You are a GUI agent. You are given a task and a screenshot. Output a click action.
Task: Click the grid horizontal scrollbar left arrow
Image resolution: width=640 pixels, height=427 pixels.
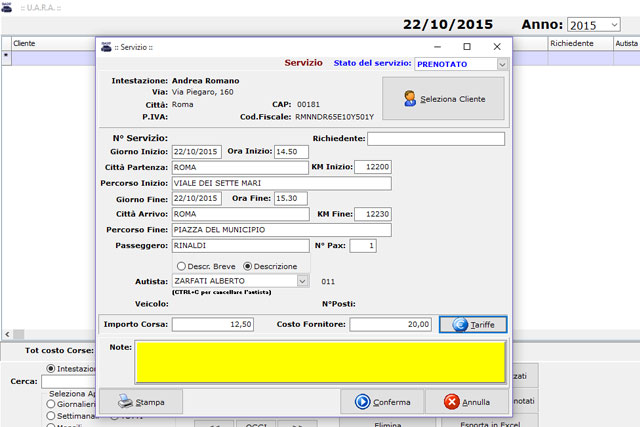pos(7,334)
